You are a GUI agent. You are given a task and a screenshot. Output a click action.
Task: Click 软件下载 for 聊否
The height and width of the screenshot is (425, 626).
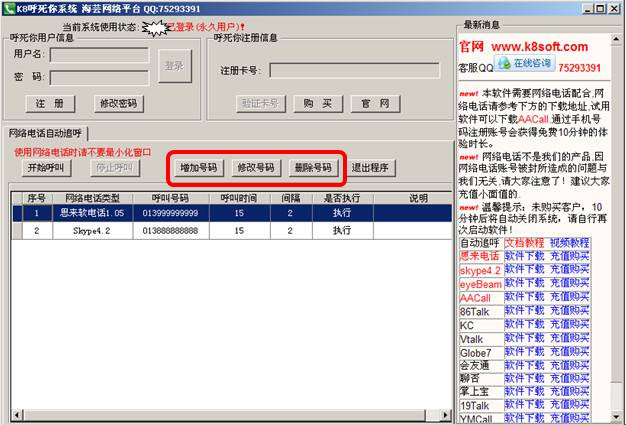pos(524,378)
